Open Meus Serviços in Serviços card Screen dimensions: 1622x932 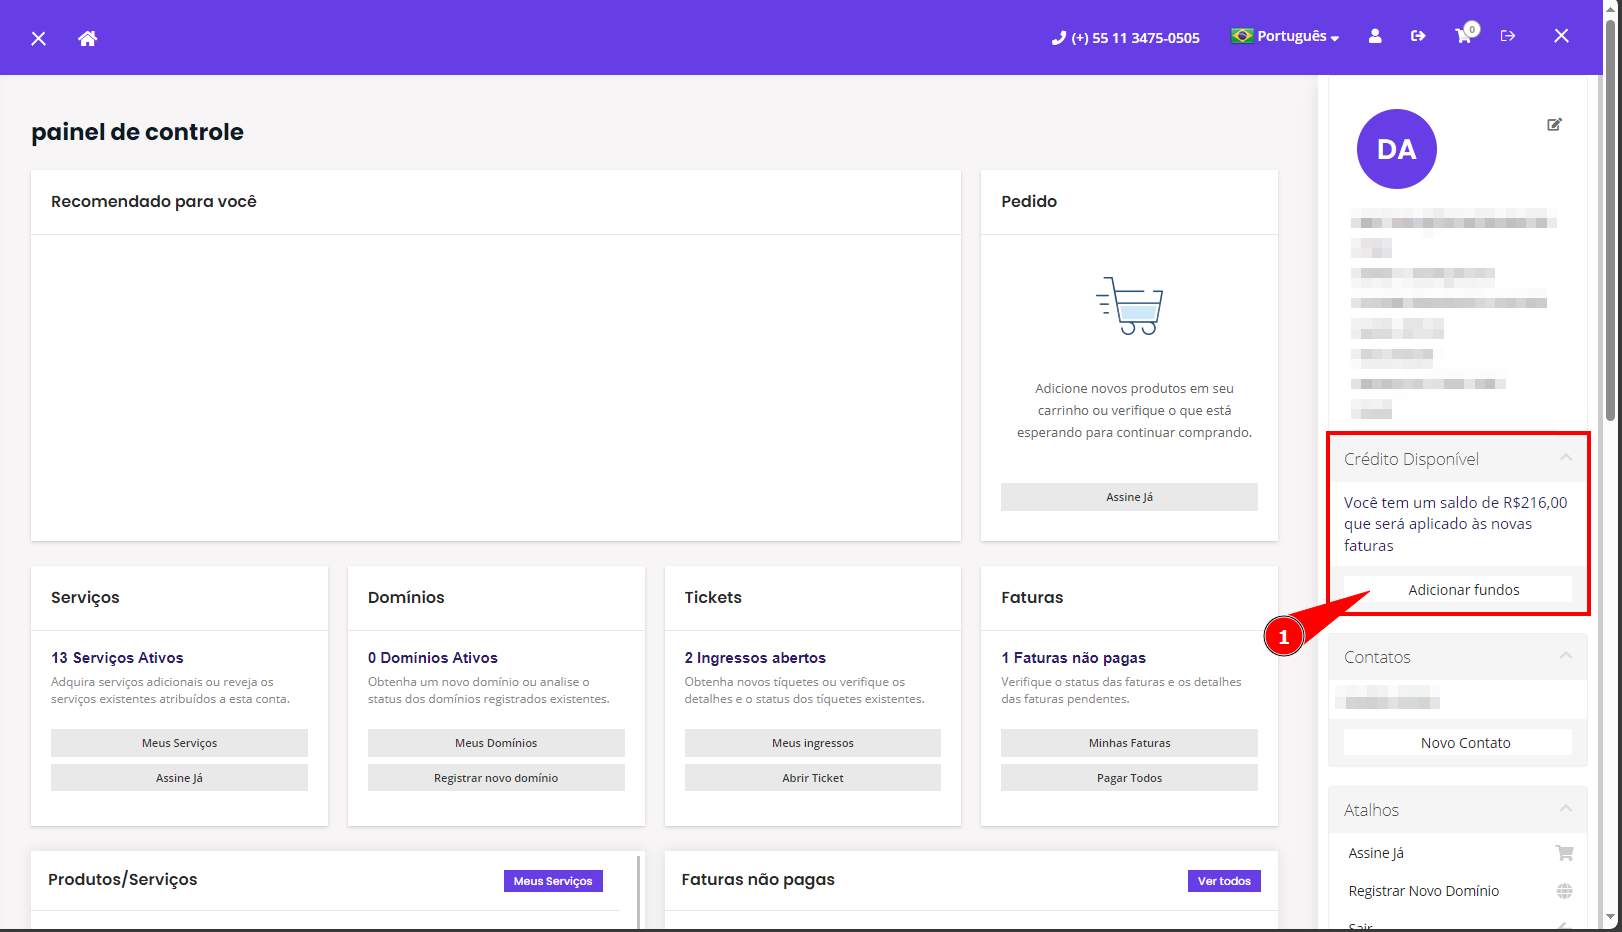(179, 743)
